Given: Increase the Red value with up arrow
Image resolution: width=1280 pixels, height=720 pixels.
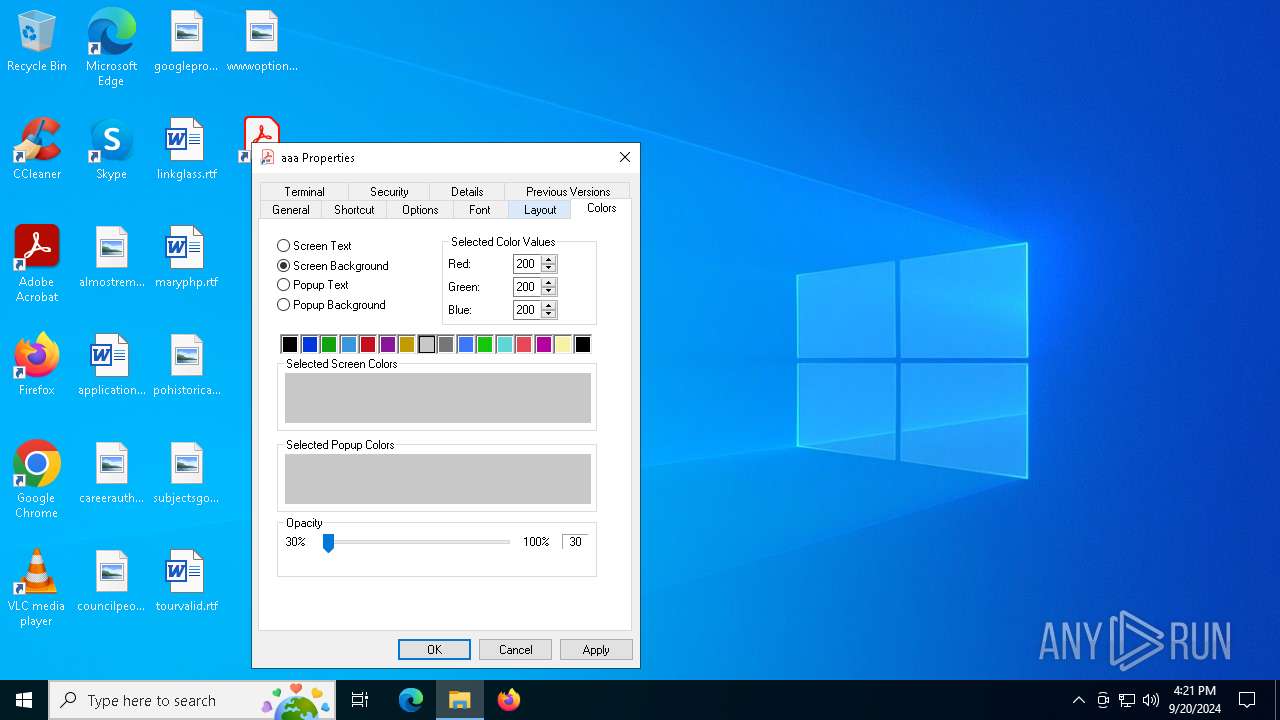Looking at the screenshot, I should (x=548, y=259).
